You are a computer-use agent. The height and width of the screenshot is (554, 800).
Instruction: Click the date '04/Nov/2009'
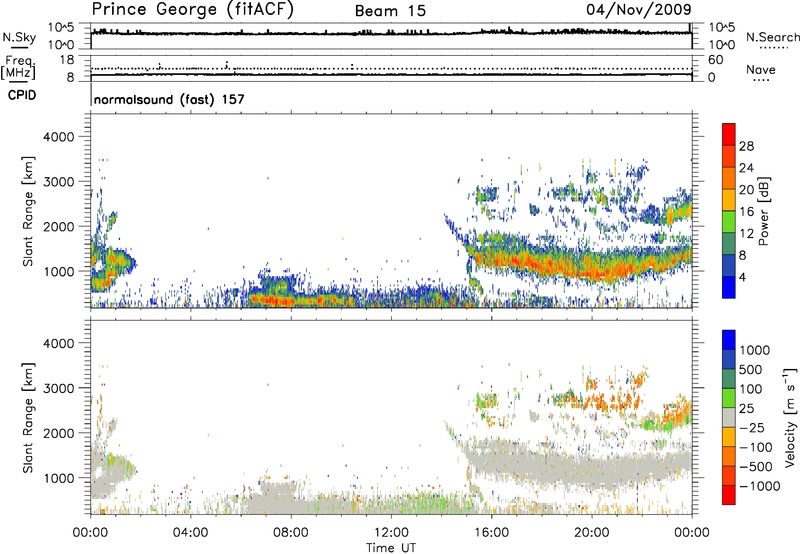639,10
